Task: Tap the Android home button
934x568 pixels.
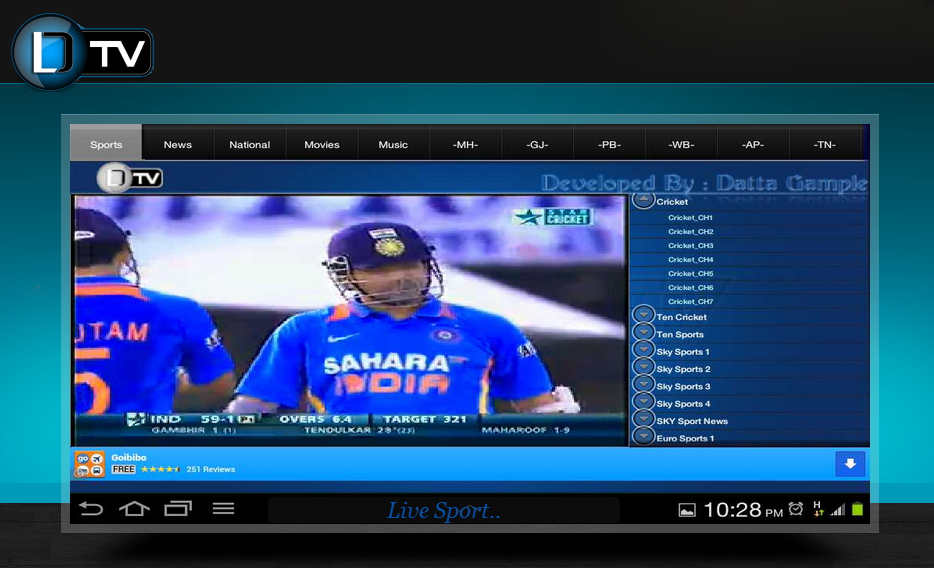Action: pyautogui.click(x=135, y=508)
